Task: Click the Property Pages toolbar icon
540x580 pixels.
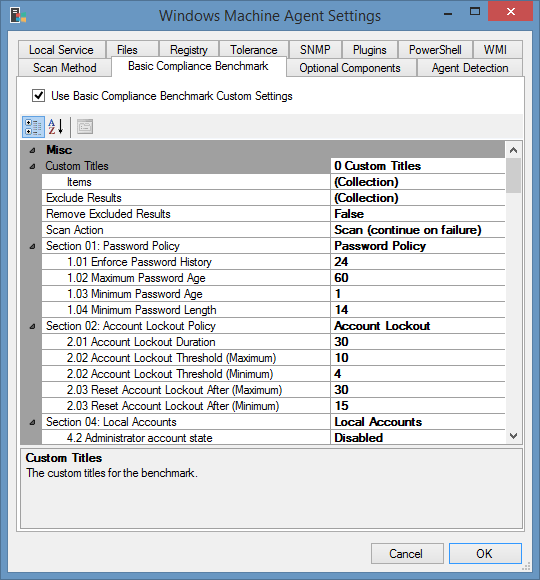Action: (85, 127)
